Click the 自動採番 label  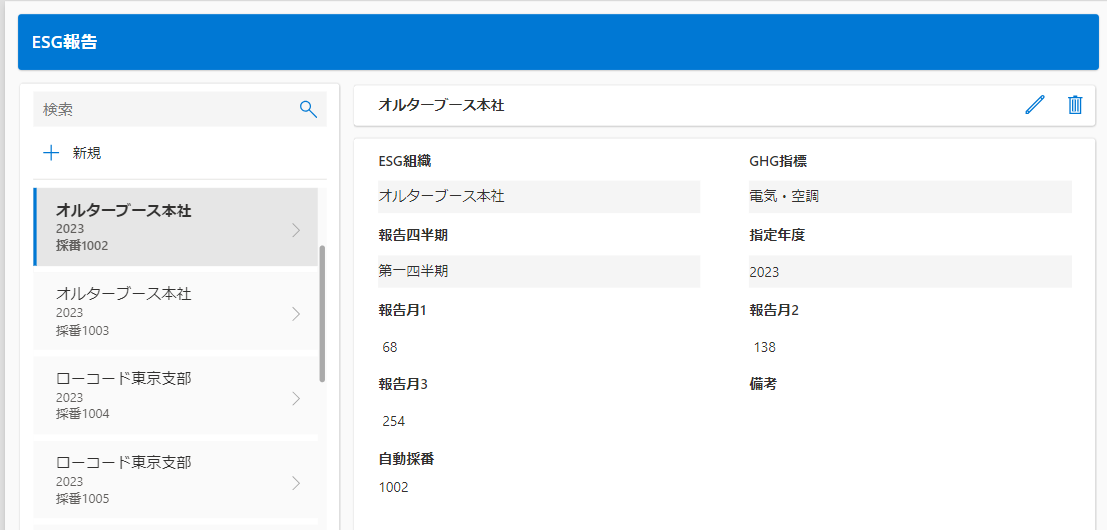coord(406,460)
